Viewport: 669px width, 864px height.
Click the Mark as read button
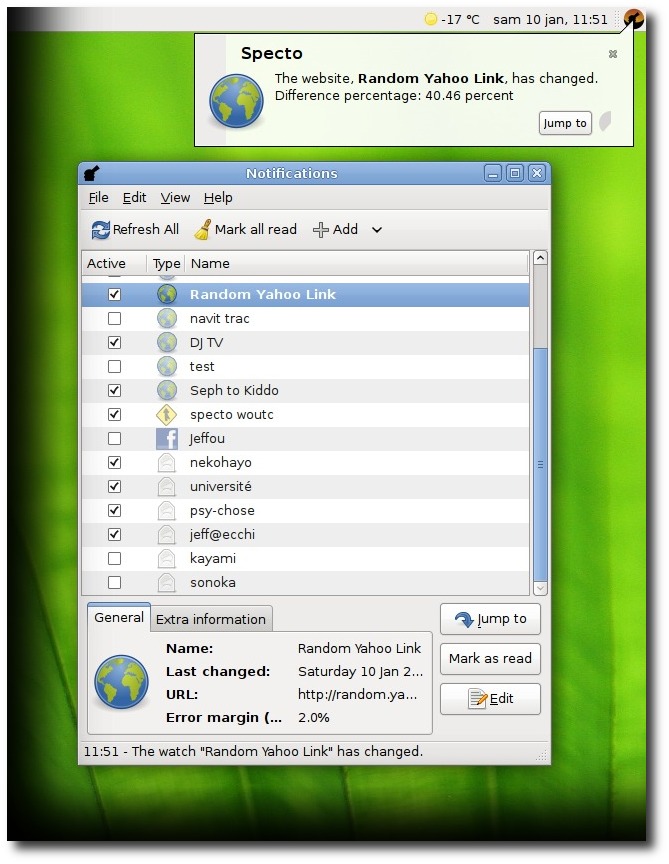click(490, 659)
